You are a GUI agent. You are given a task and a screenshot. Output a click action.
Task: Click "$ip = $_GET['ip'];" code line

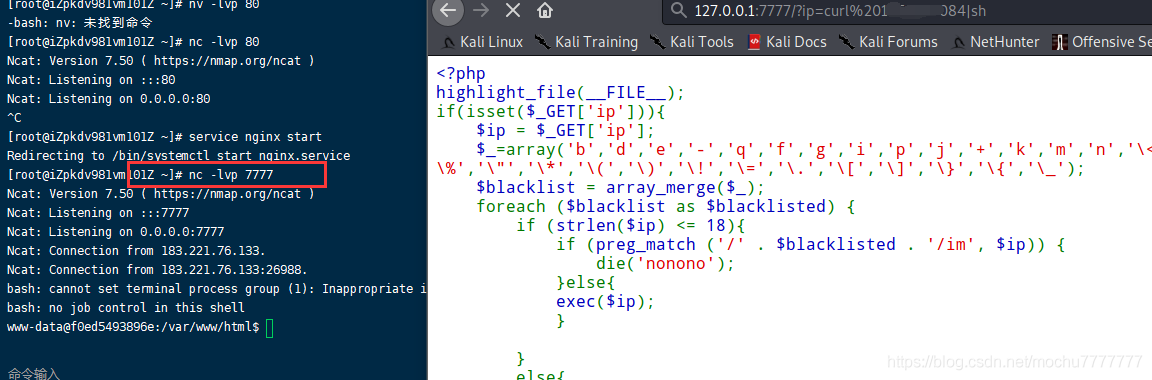coord(565,132)
